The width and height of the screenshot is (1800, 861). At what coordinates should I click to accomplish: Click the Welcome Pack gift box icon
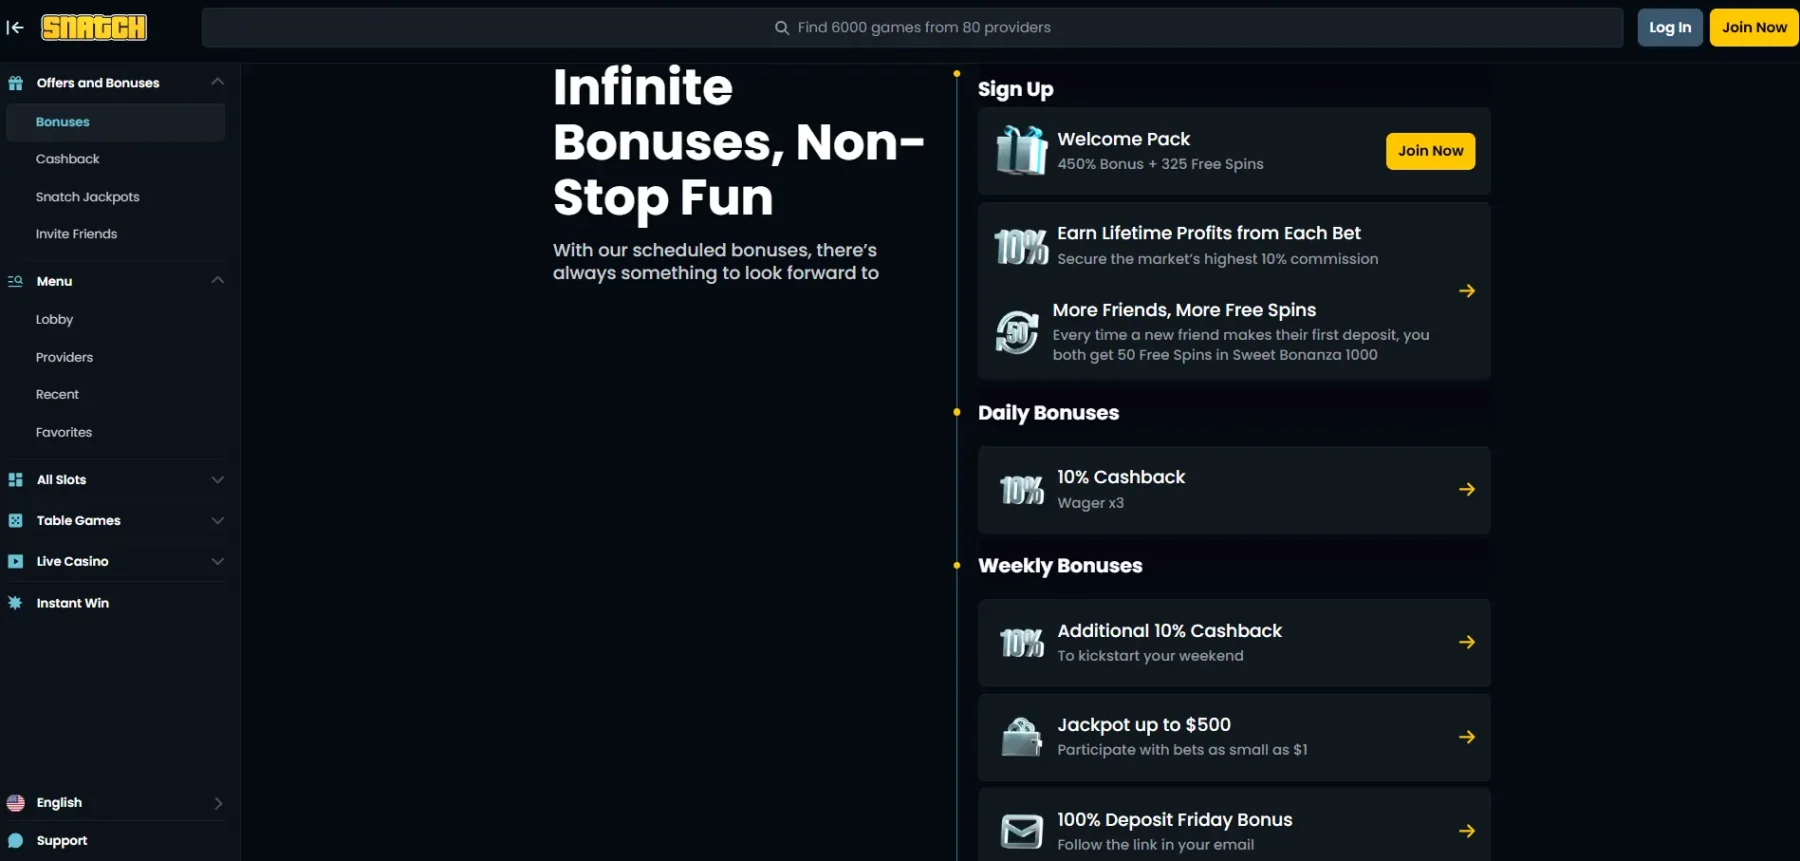pos(1021,151)
